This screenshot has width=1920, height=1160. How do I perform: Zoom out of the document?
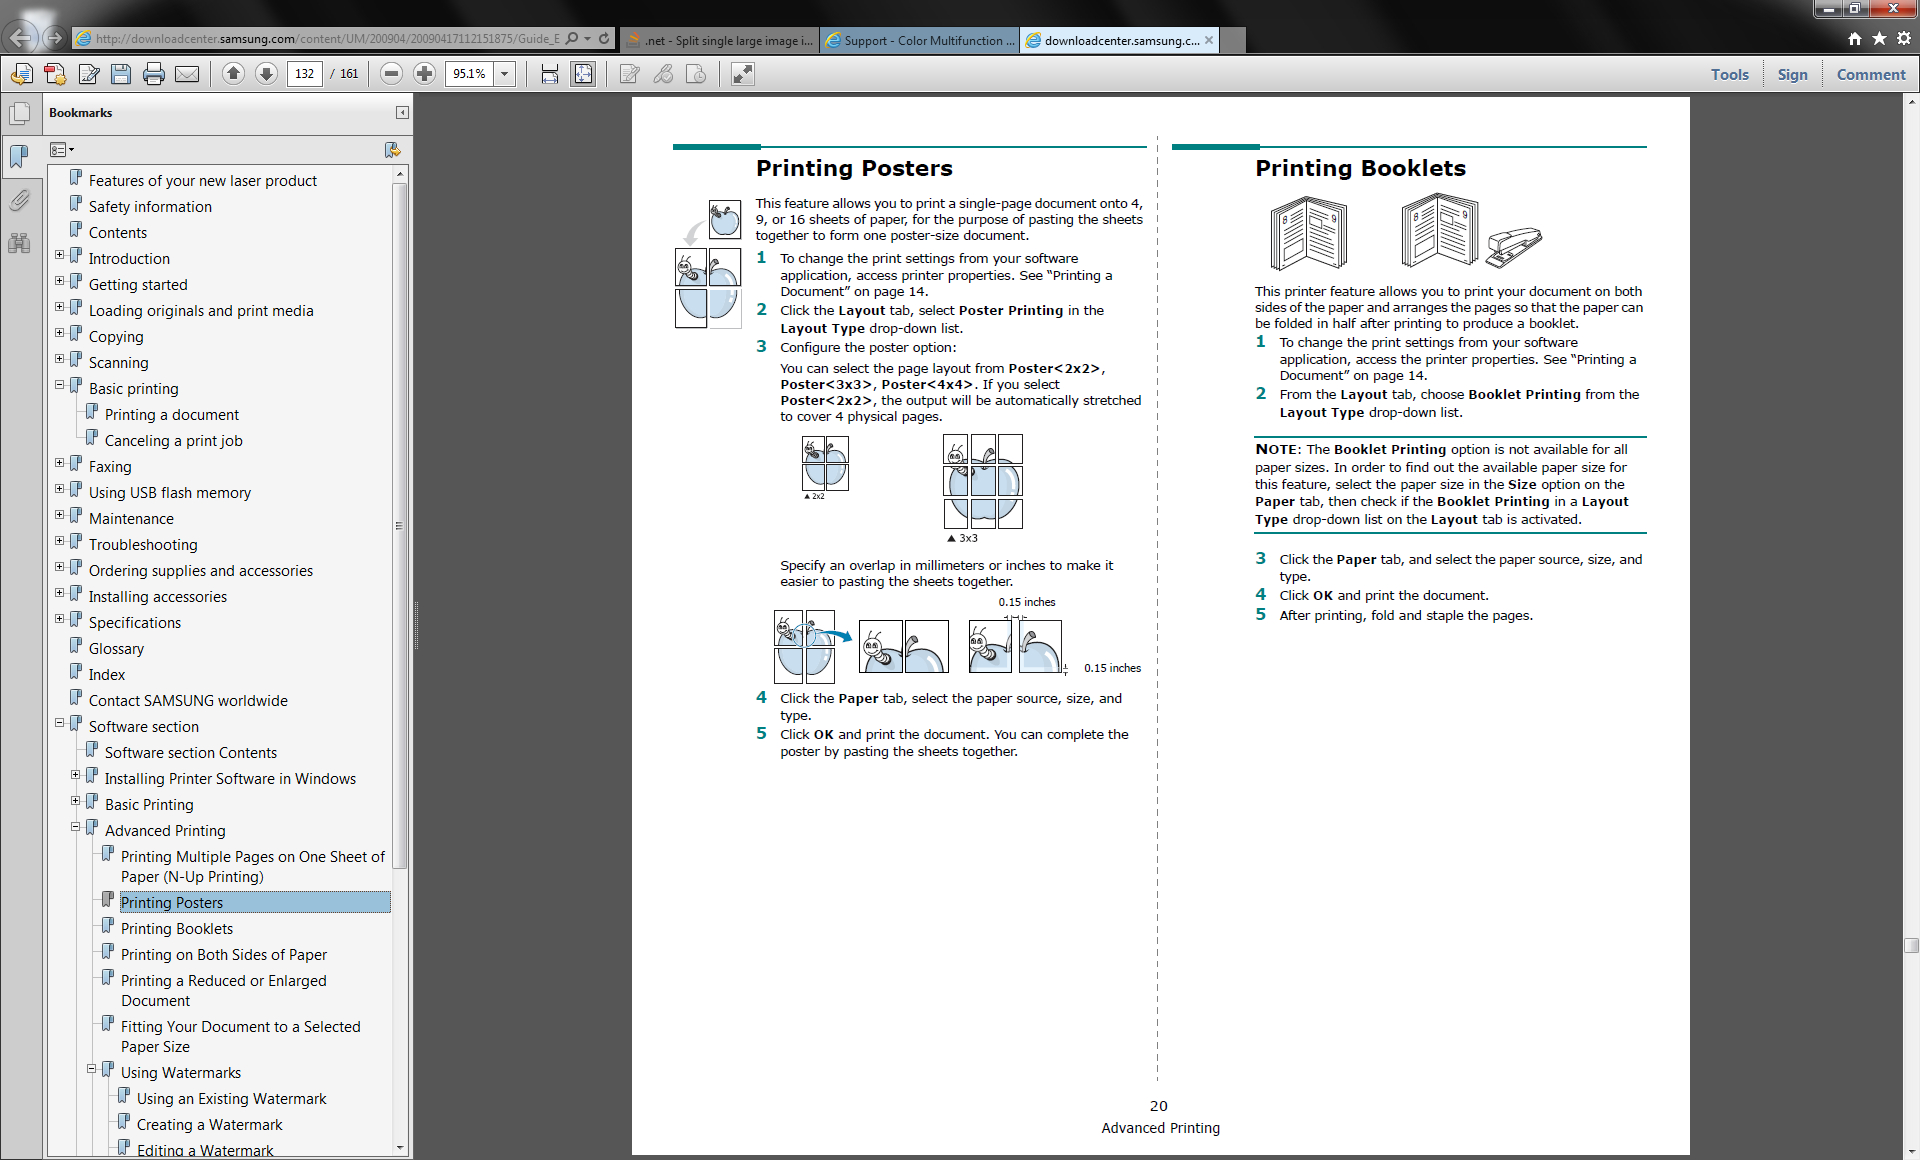(390, 73)
